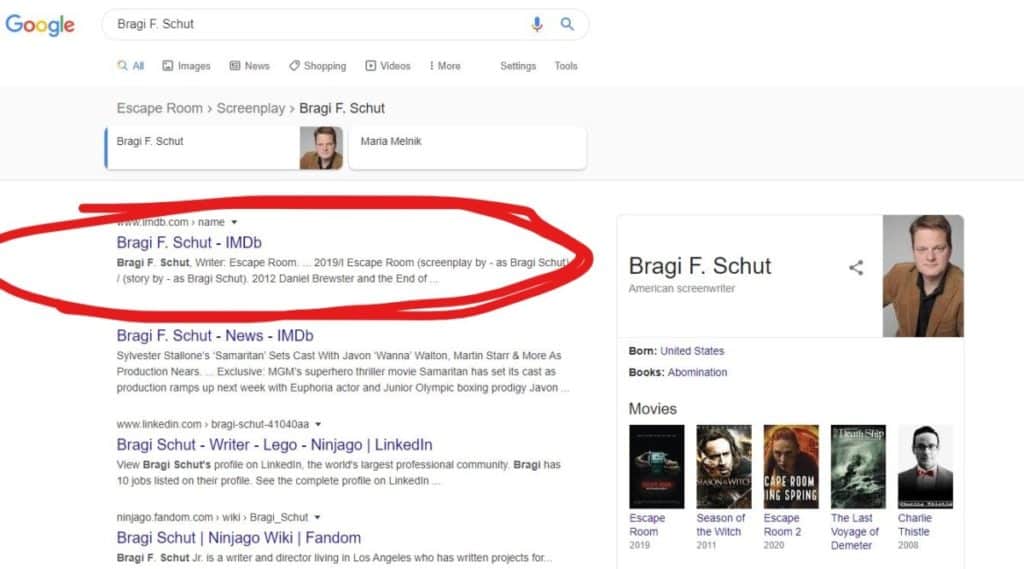Viewport: 1024px width, 569px height.
Task: Switch to the News tab
Action: coord(250,66)
